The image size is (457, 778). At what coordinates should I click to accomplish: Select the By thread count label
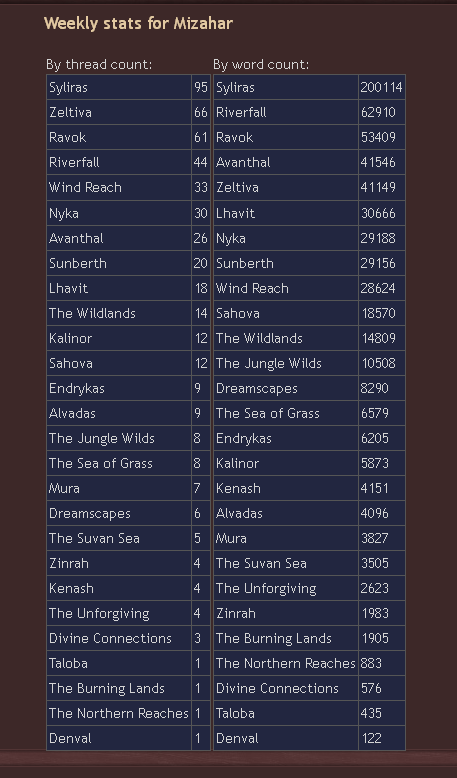tap(99, 65)
